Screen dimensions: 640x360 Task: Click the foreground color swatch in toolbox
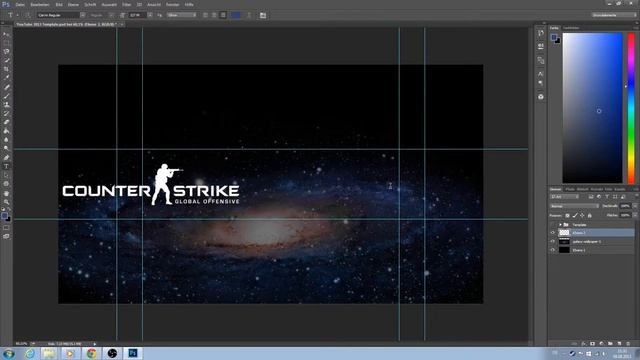tap(4, 215)
